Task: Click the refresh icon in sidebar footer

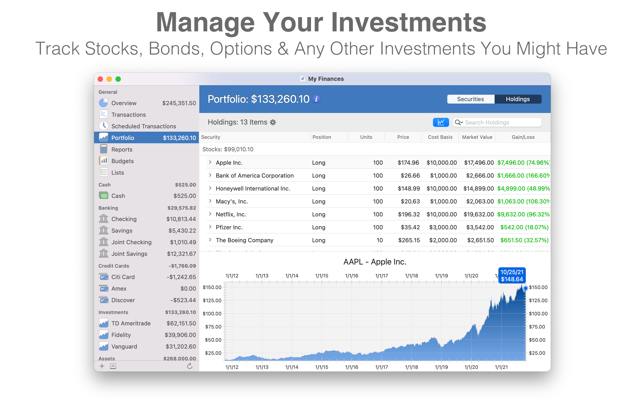Action: pyautogui.click(x=189, y=366)
